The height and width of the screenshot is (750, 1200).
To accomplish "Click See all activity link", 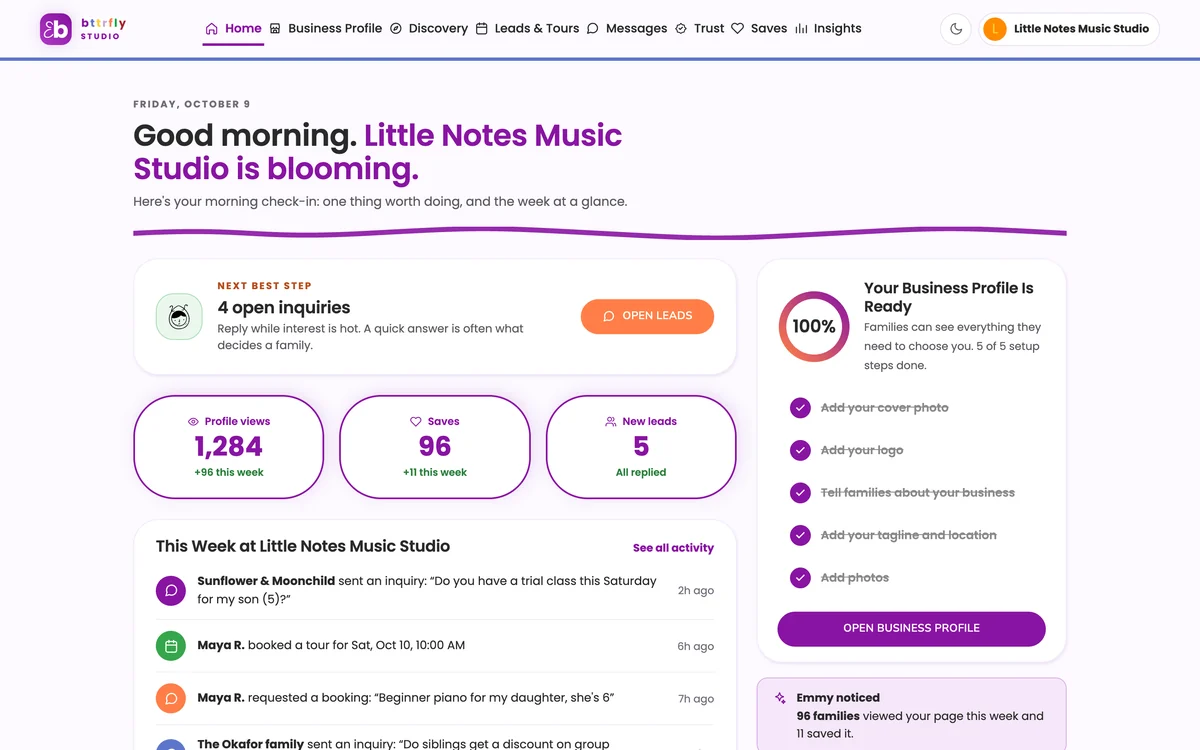I will pos(673,548).
